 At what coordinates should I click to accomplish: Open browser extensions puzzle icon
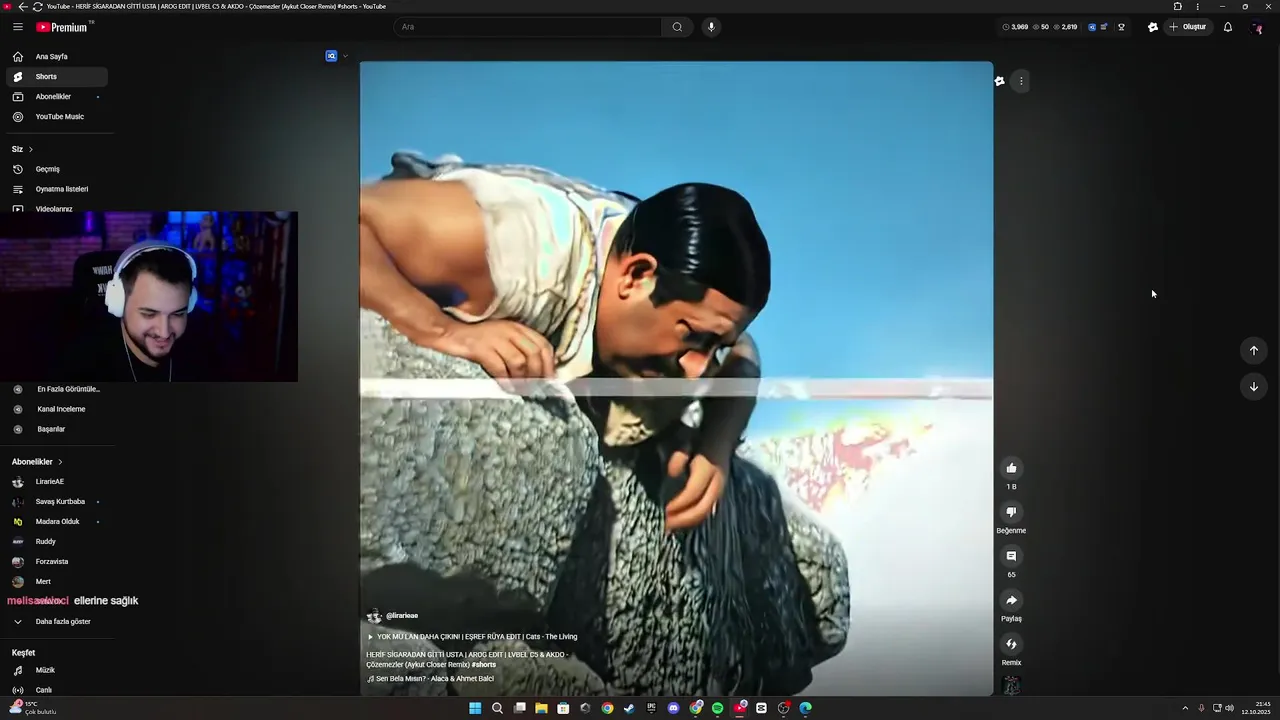pyautogui.click(x=1177, y=6)
